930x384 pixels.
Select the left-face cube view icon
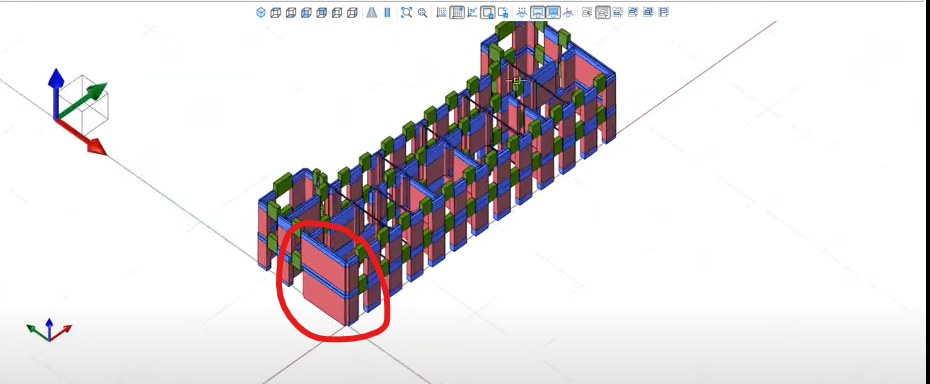click(337, 12)
